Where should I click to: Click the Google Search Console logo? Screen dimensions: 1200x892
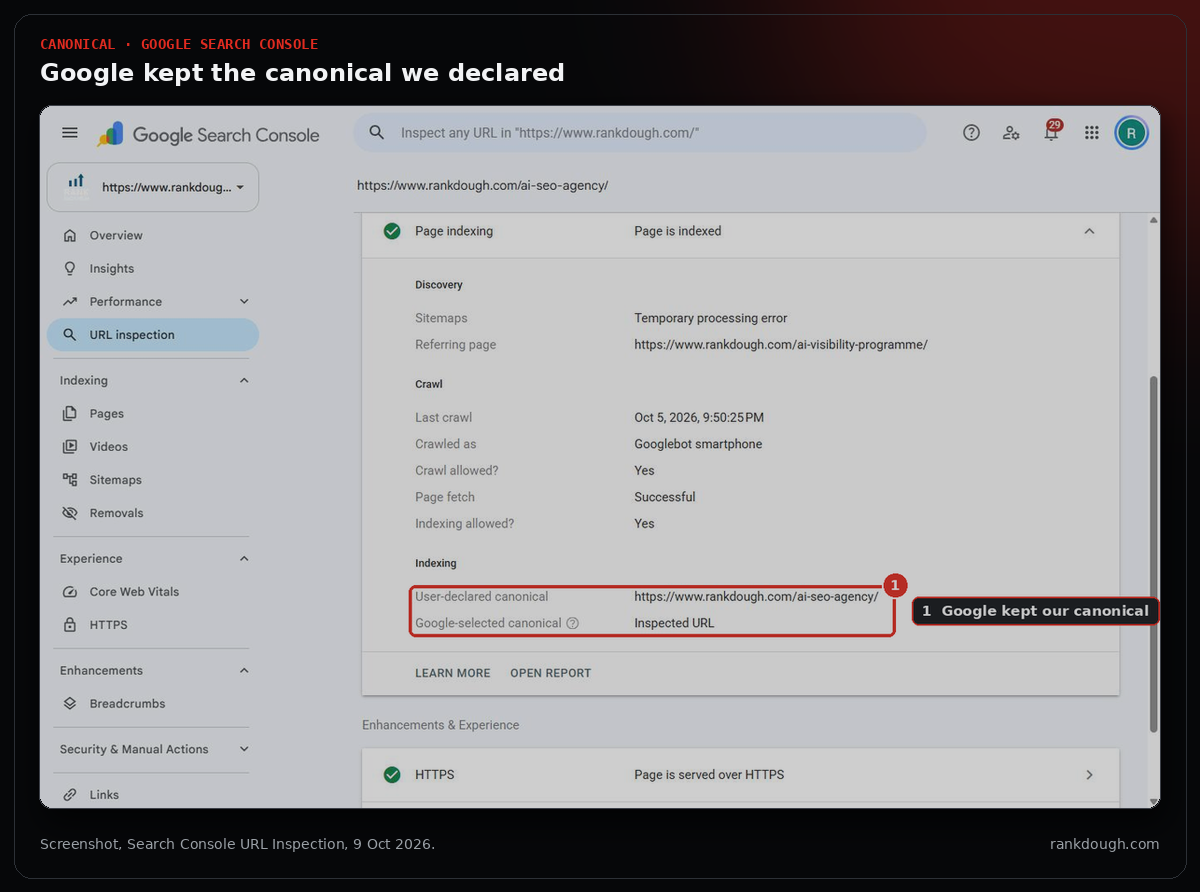(x=208, y=135)
